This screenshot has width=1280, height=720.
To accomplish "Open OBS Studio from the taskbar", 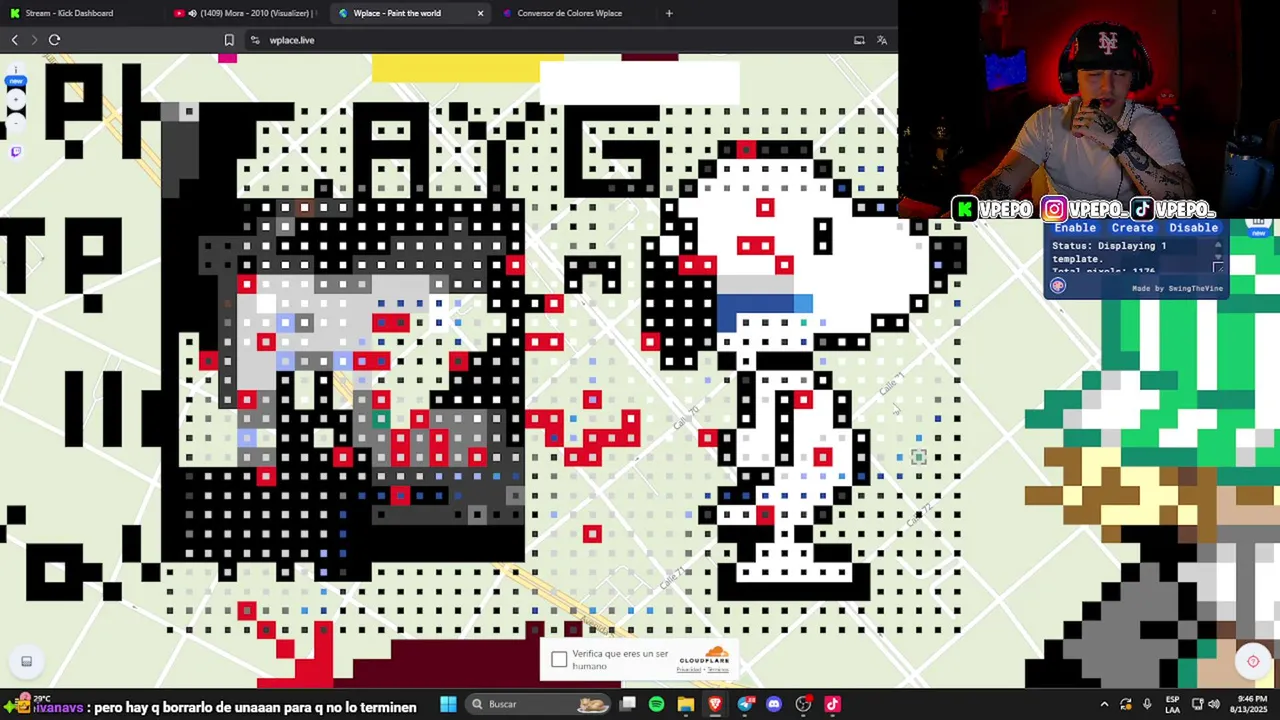I will pyautogui.click(x=803, y=704).
